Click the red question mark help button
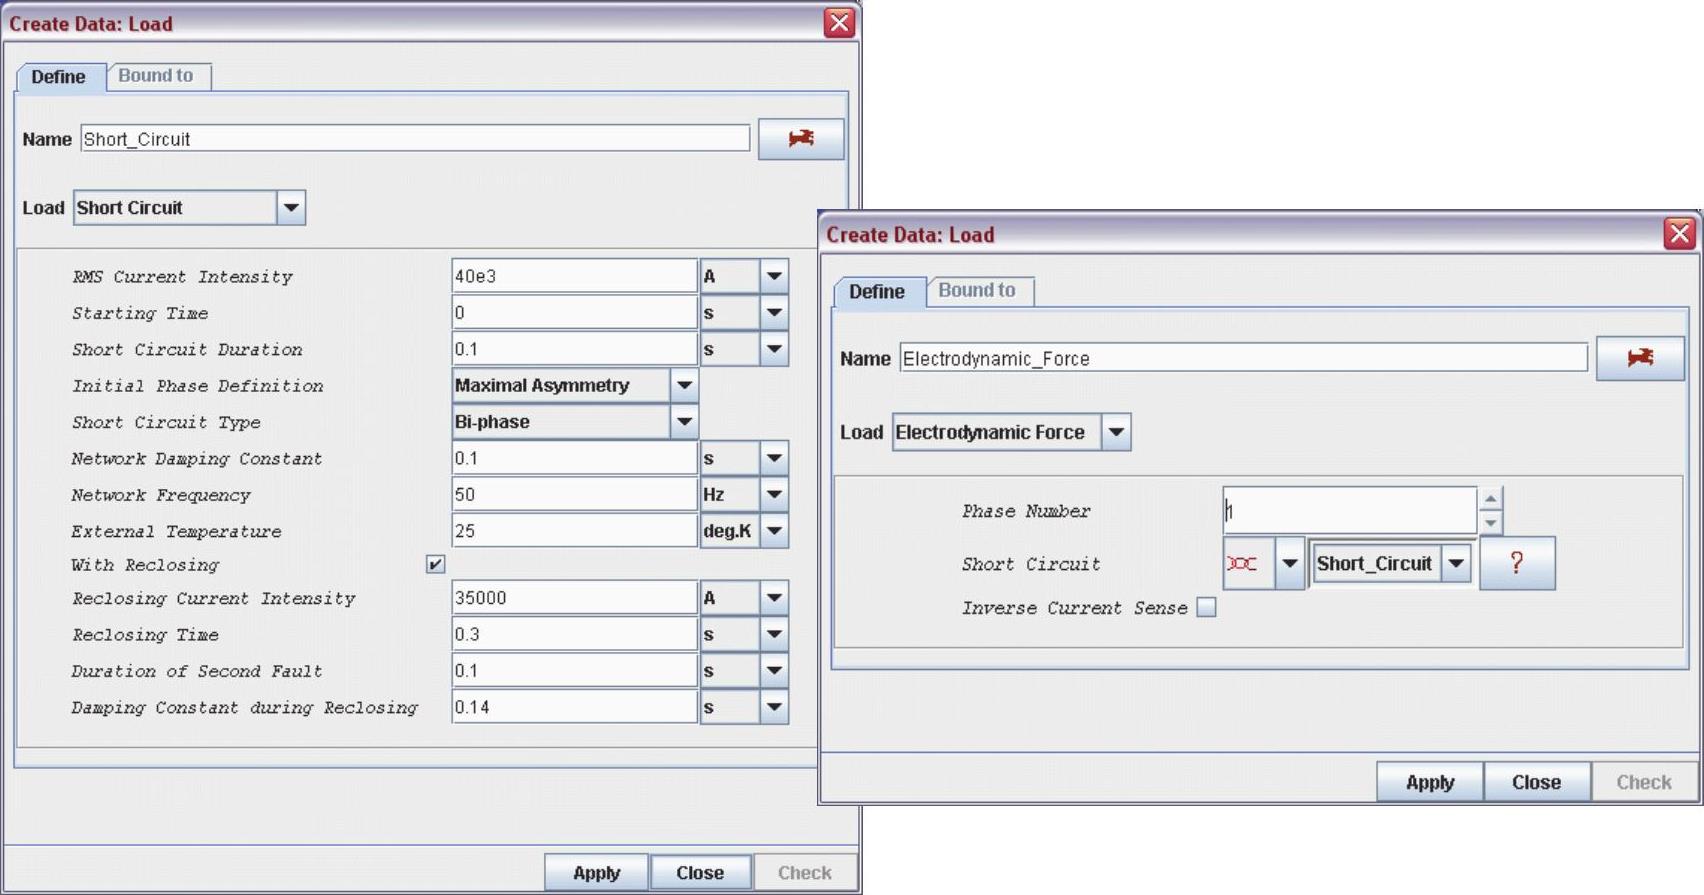This screenshot has width=1704, height=895. pos(1516,563)
